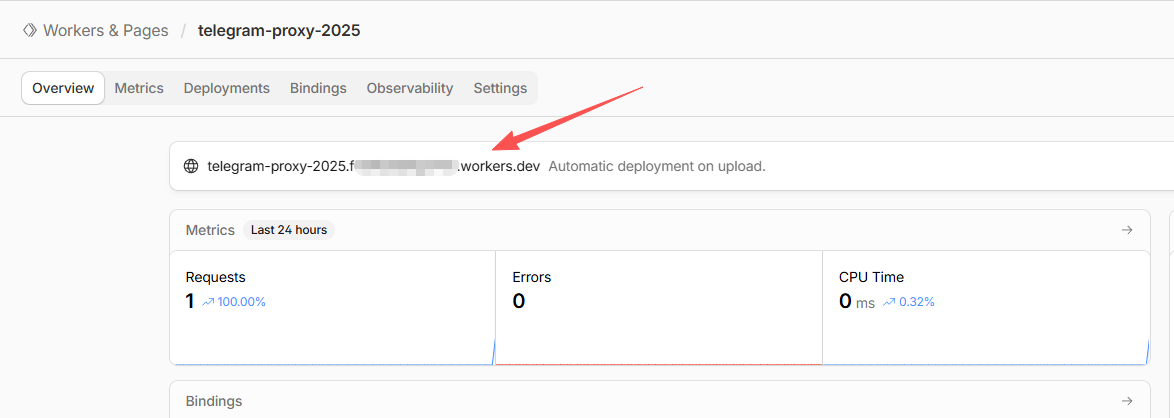Image resolution: width=1174 pixels, height=418 pixels.
Task: Click the globe icon beside the workers.dev domain
Action: pos(191,166)
